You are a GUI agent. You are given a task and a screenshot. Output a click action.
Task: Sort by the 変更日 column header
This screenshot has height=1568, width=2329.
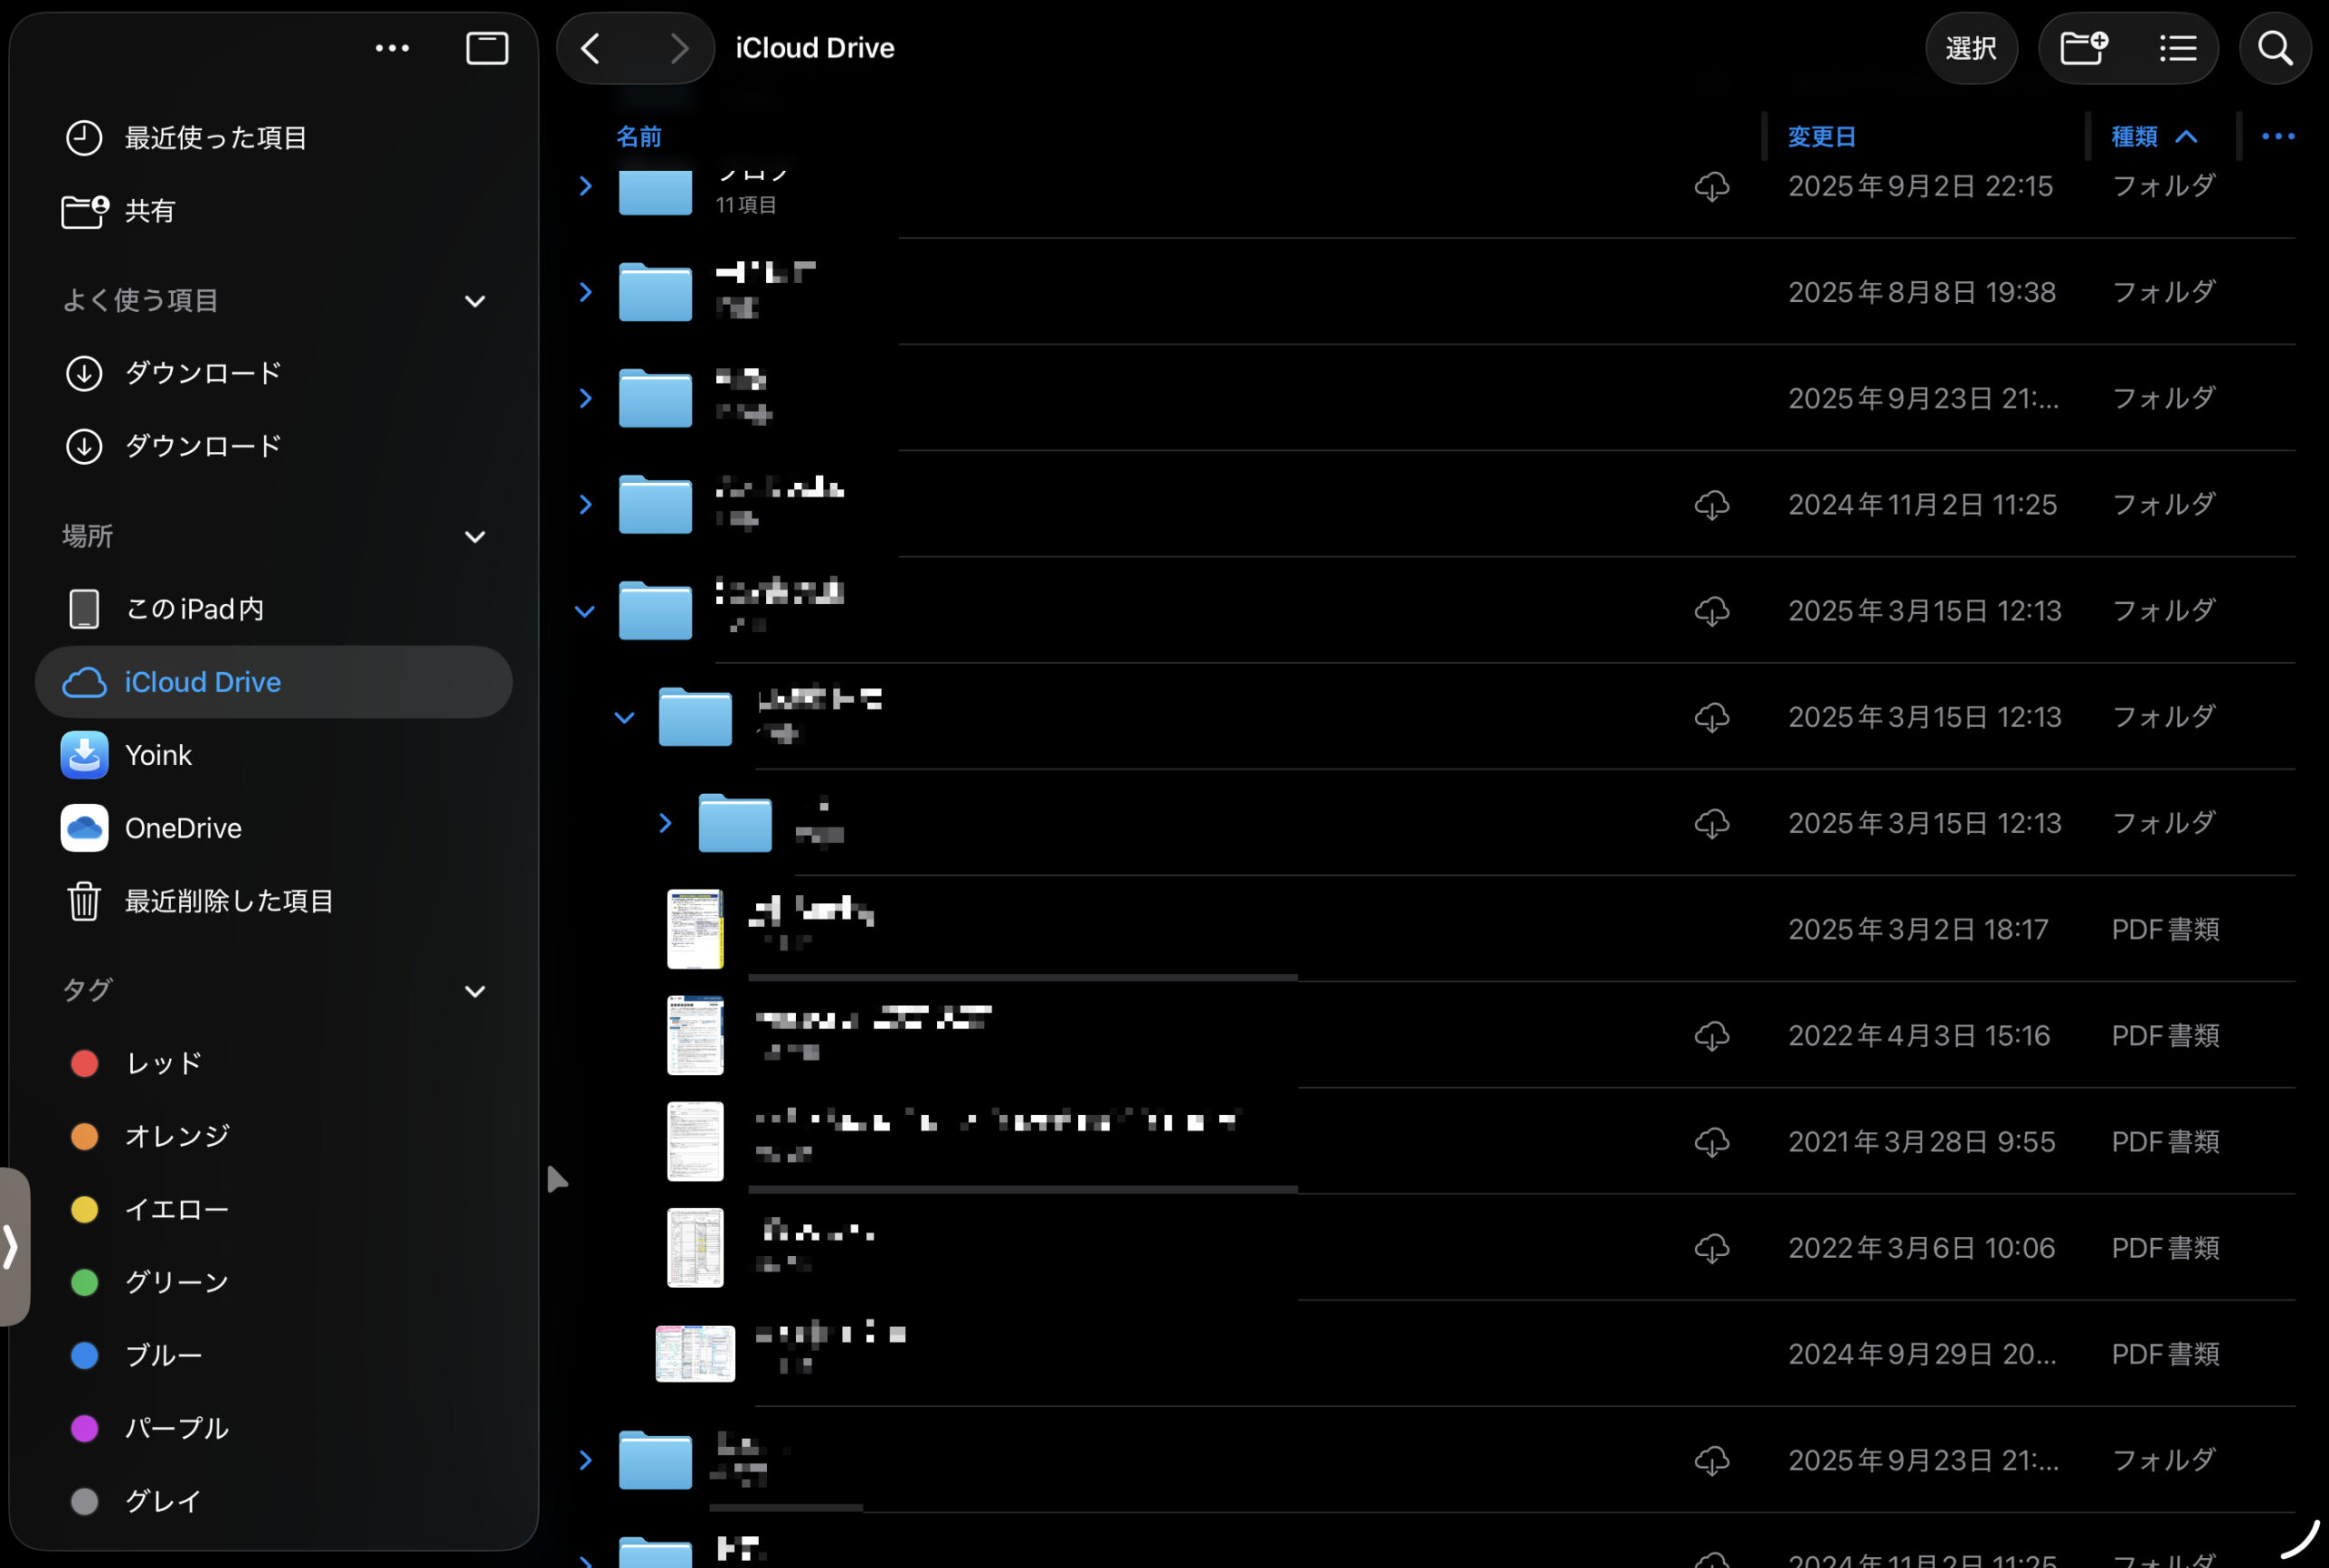point(1821,136)
